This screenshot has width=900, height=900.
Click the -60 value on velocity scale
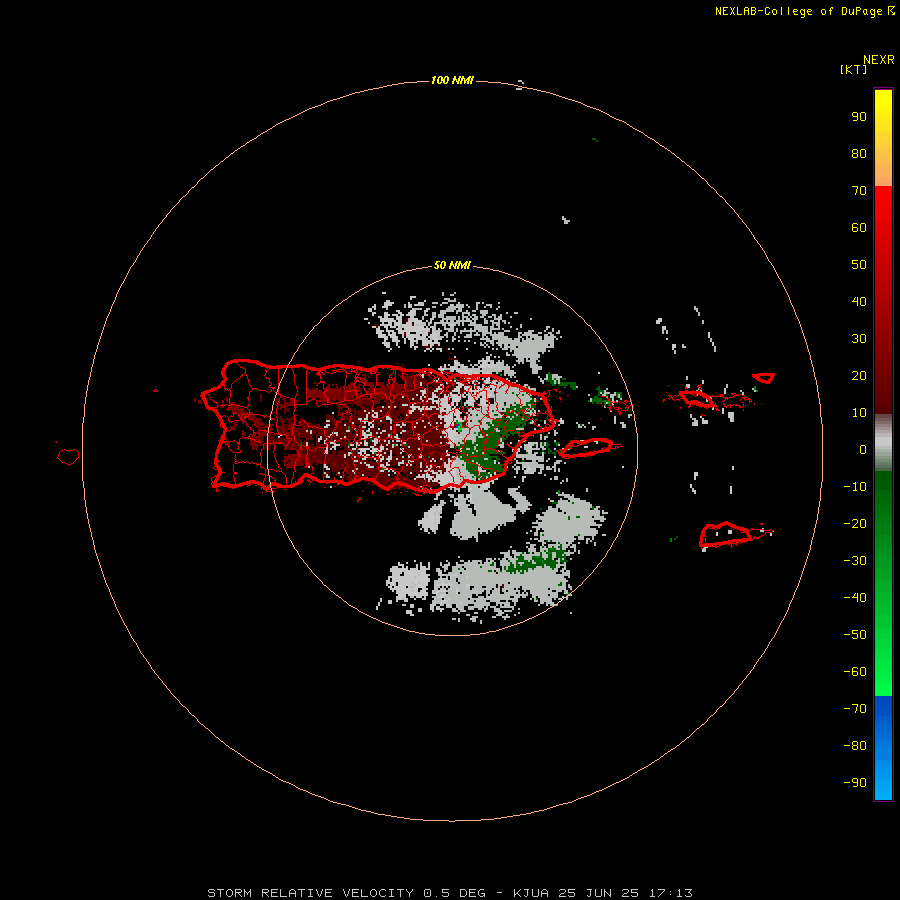point(855,672)
